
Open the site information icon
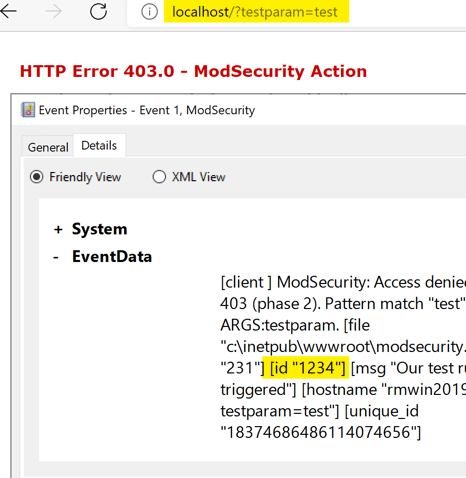149,12
